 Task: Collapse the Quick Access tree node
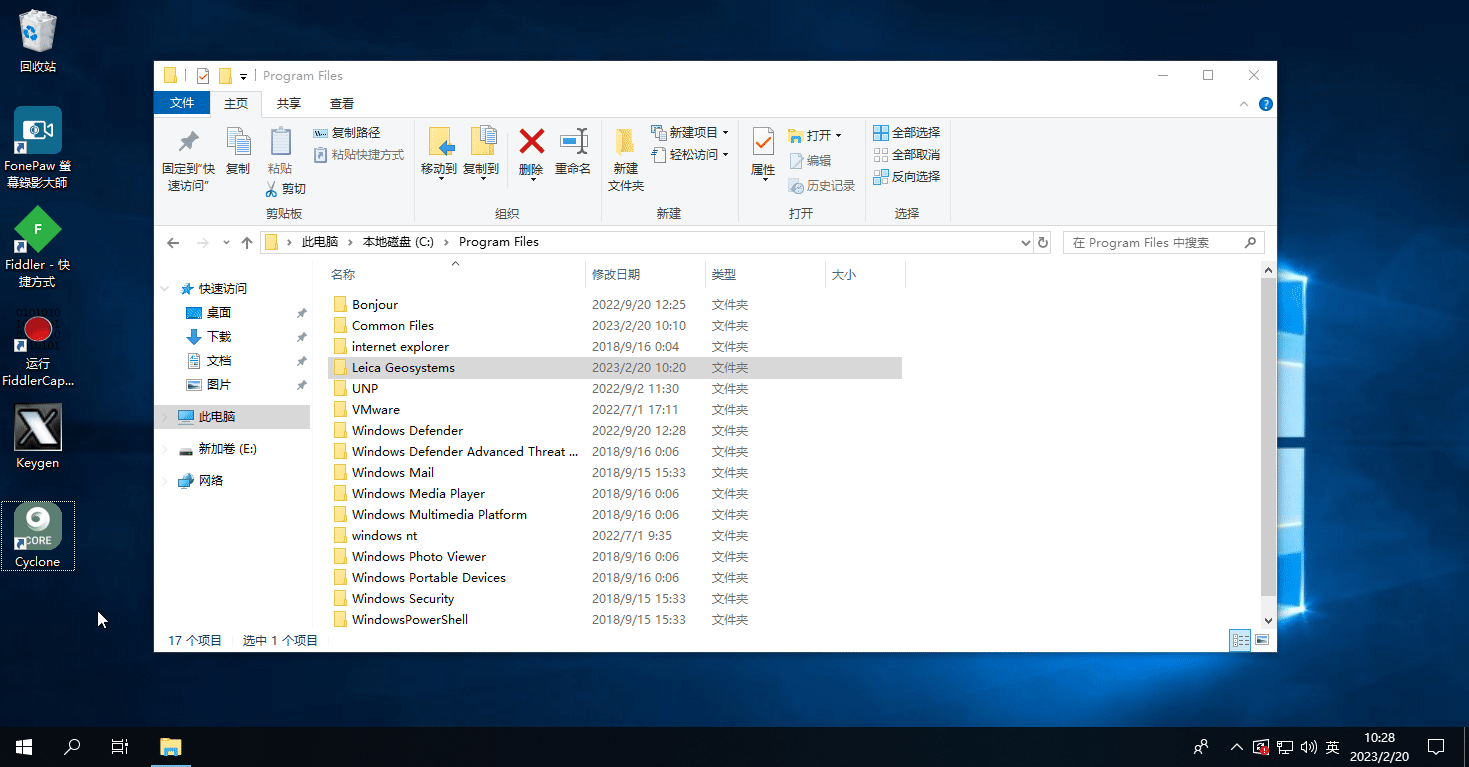click(165, 289)
